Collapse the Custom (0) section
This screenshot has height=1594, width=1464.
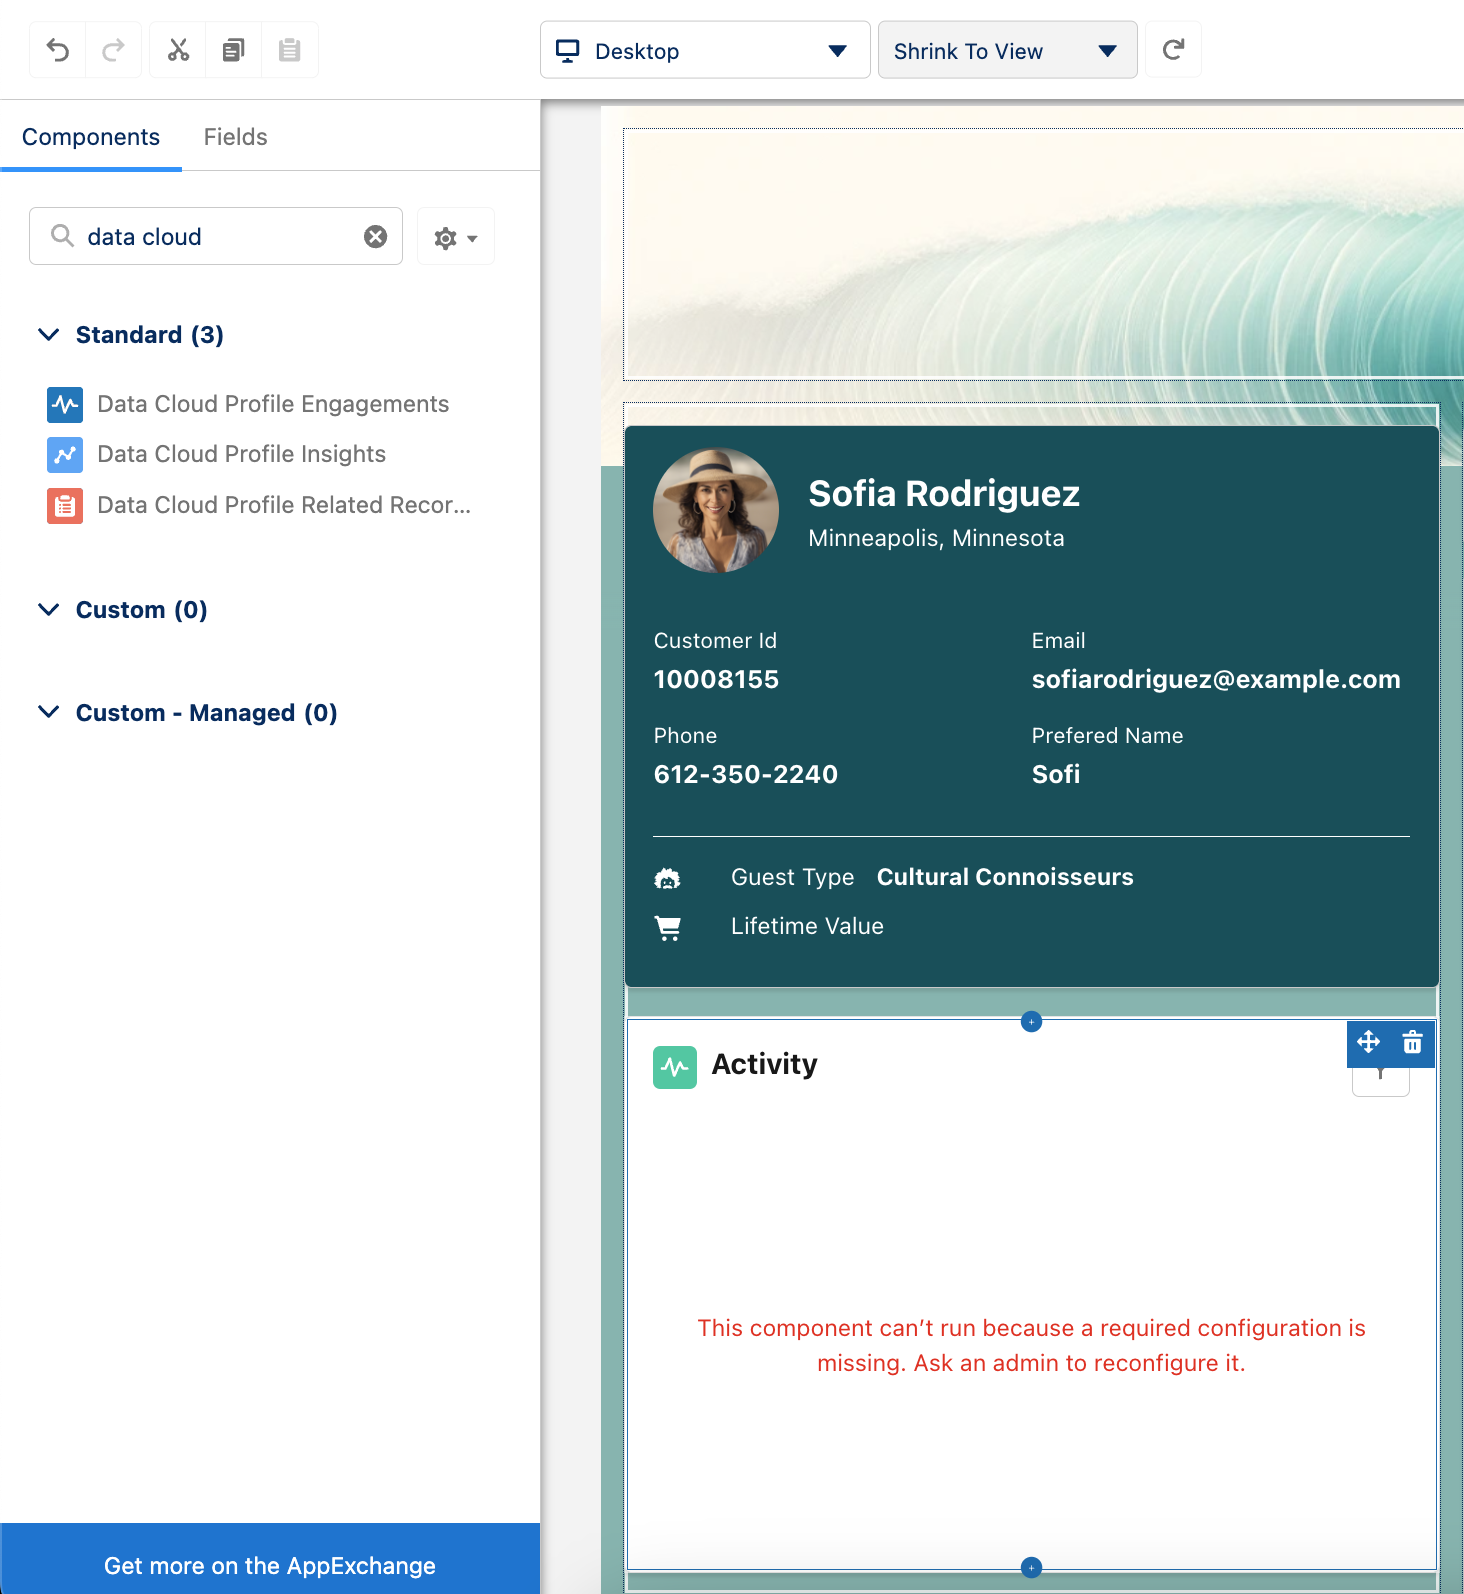tap(48, 610)
